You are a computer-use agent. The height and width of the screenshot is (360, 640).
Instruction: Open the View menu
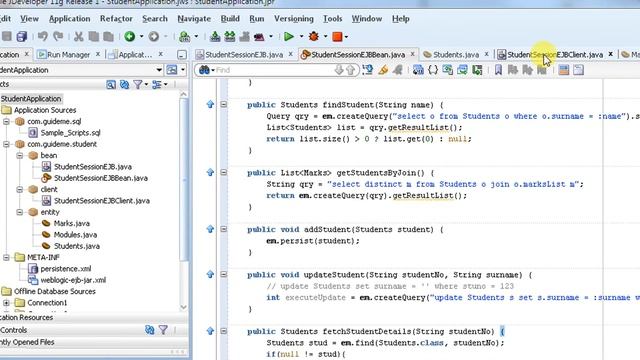(x=29, y=19)
